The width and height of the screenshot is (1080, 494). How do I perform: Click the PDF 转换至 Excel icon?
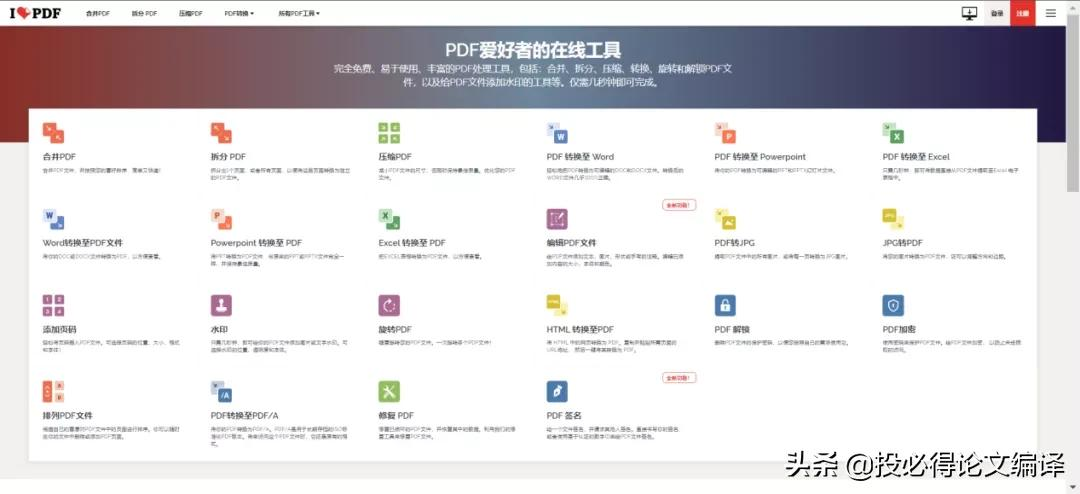point(893,133)
